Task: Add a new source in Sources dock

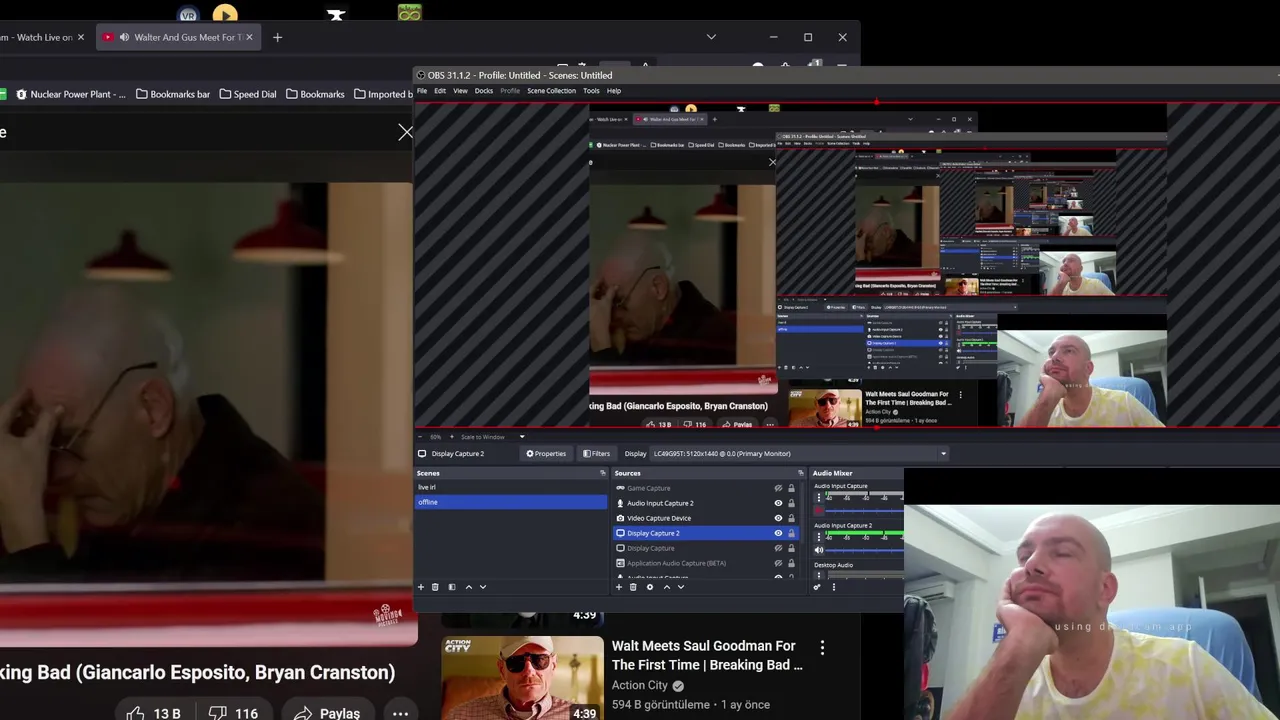Action: (x=619, y=587)
